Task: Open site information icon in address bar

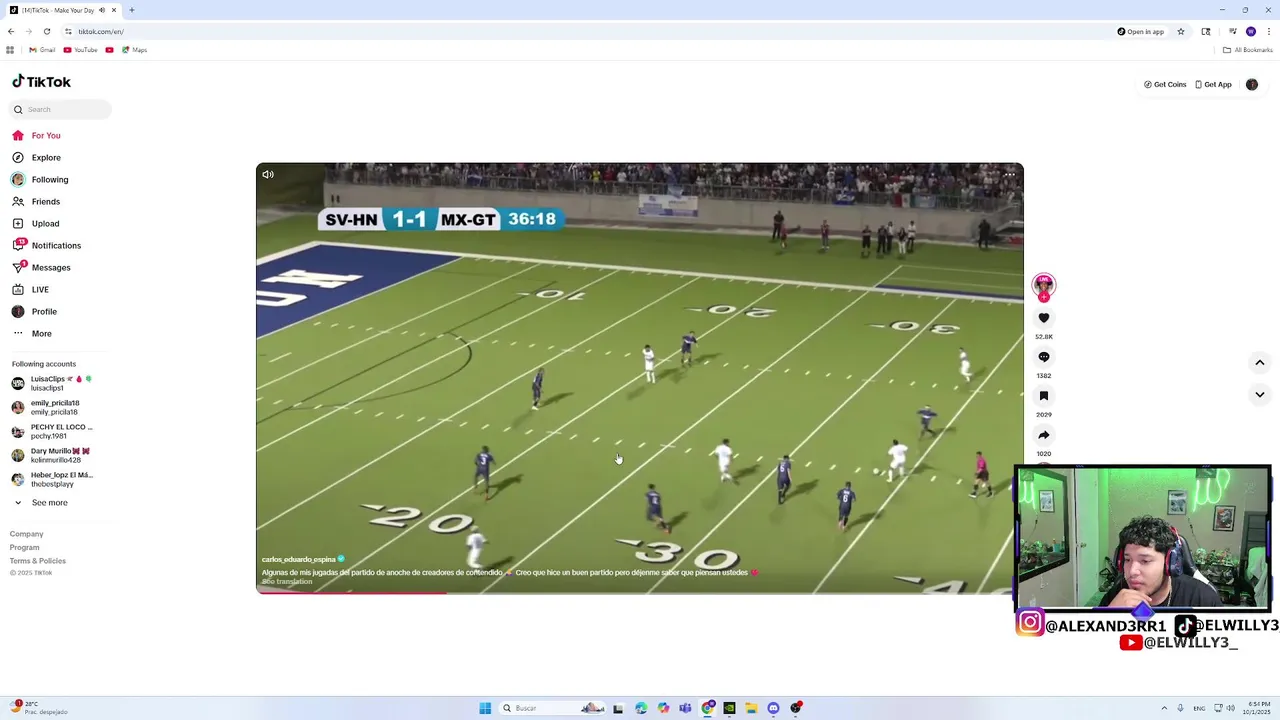Action: pyautogui.click(x=68, y=31)
